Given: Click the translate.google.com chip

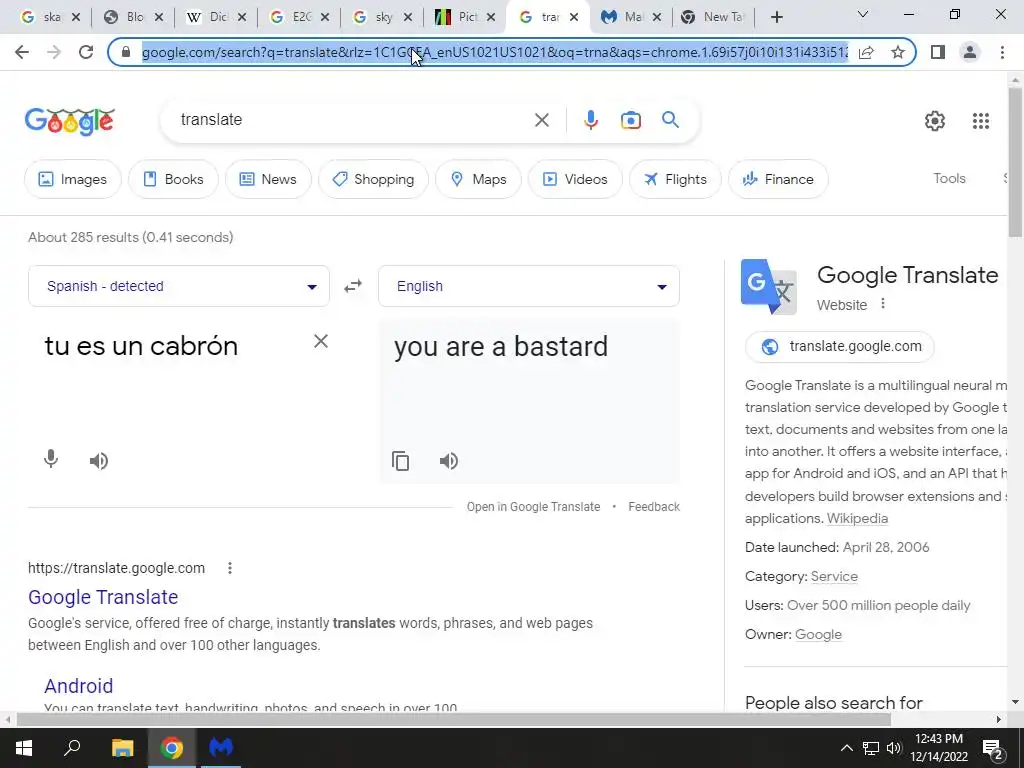Looking at the screenshot, I should (x=840, y=347).
